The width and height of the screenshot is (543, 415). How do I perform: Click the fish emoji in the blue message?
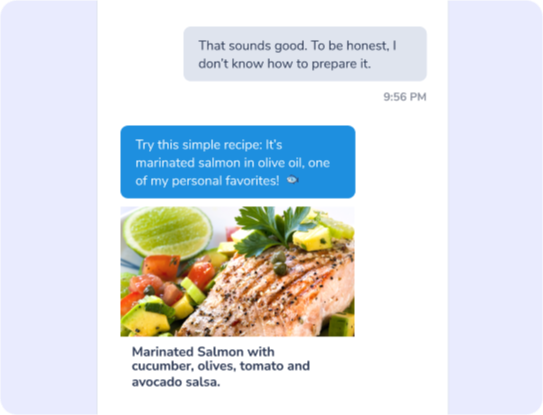(x=292, y=180)
